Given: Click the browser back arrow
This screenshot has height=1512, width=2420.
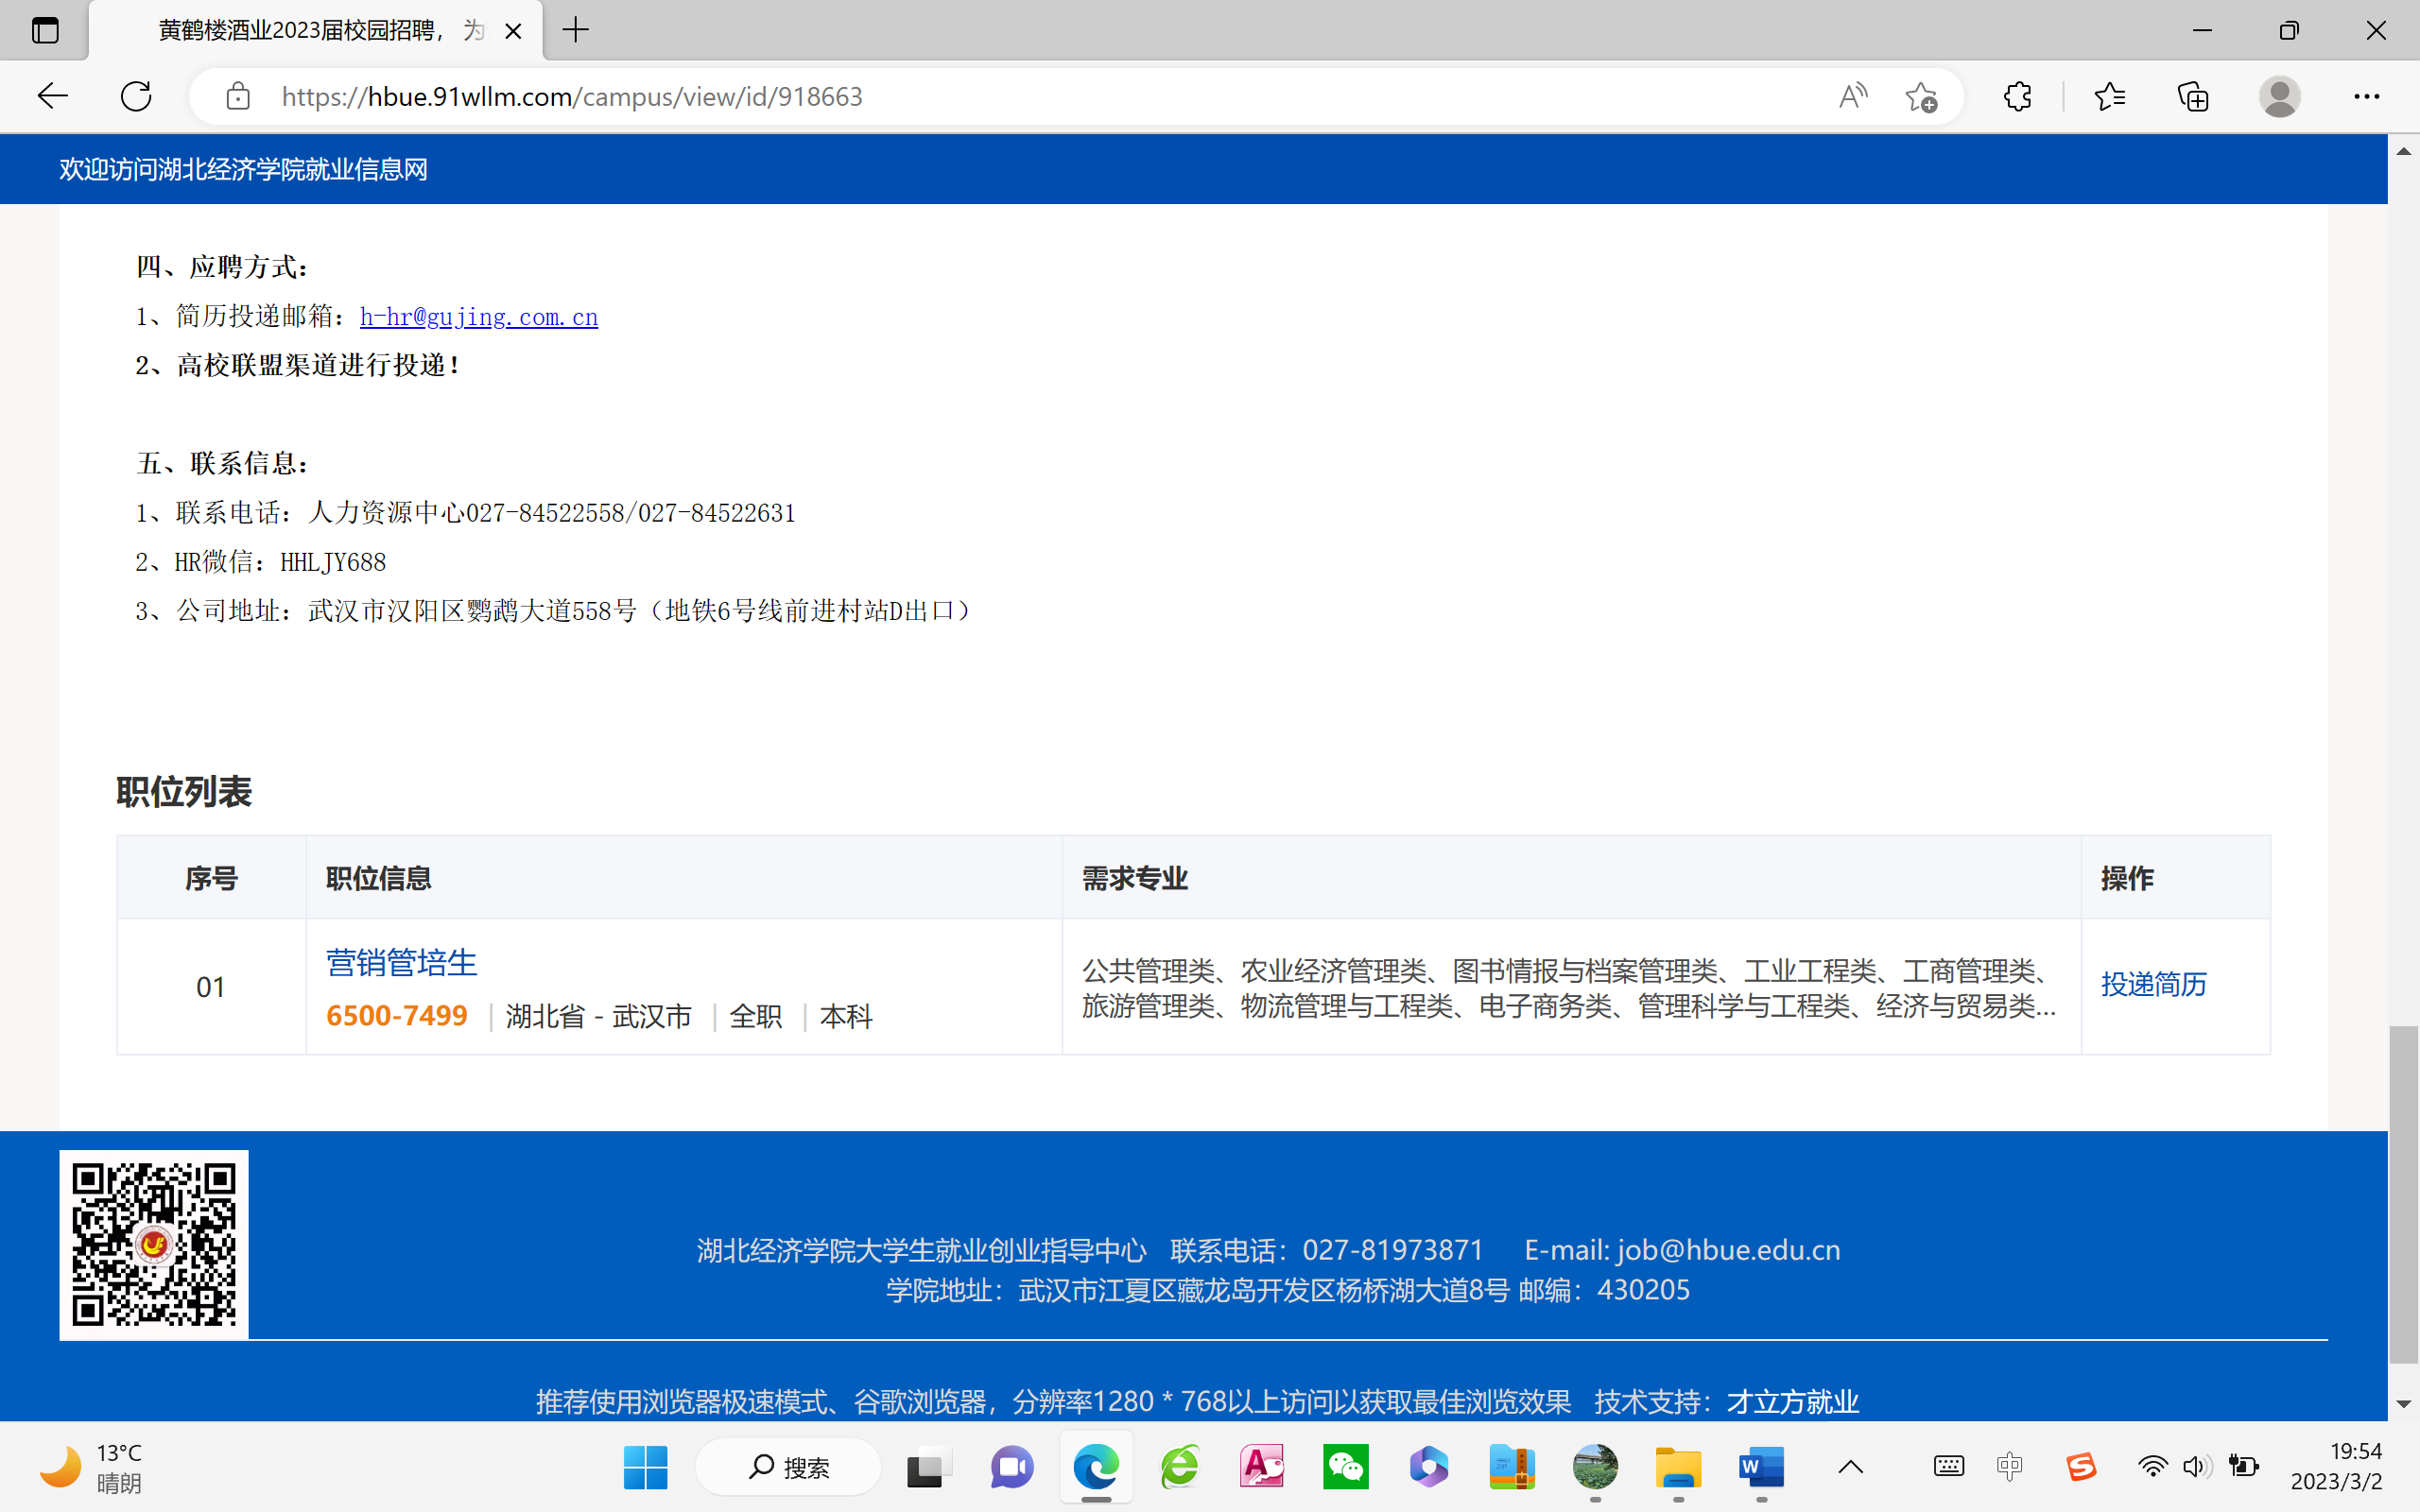Looking at the screenshot, I should [x=52, y=96].
